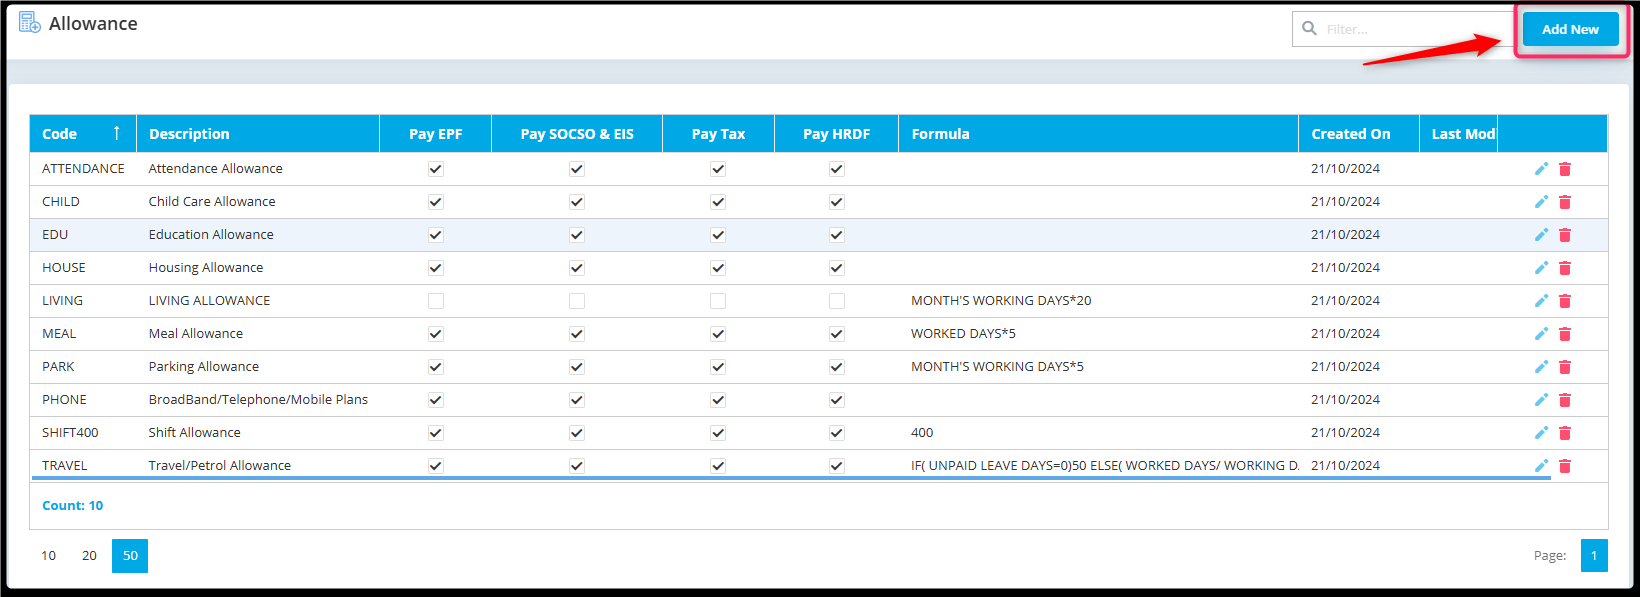Sort by Pay EPF column header
Image resolution: width=1640 pixels, height=597 pixels.
click(436, 134)
